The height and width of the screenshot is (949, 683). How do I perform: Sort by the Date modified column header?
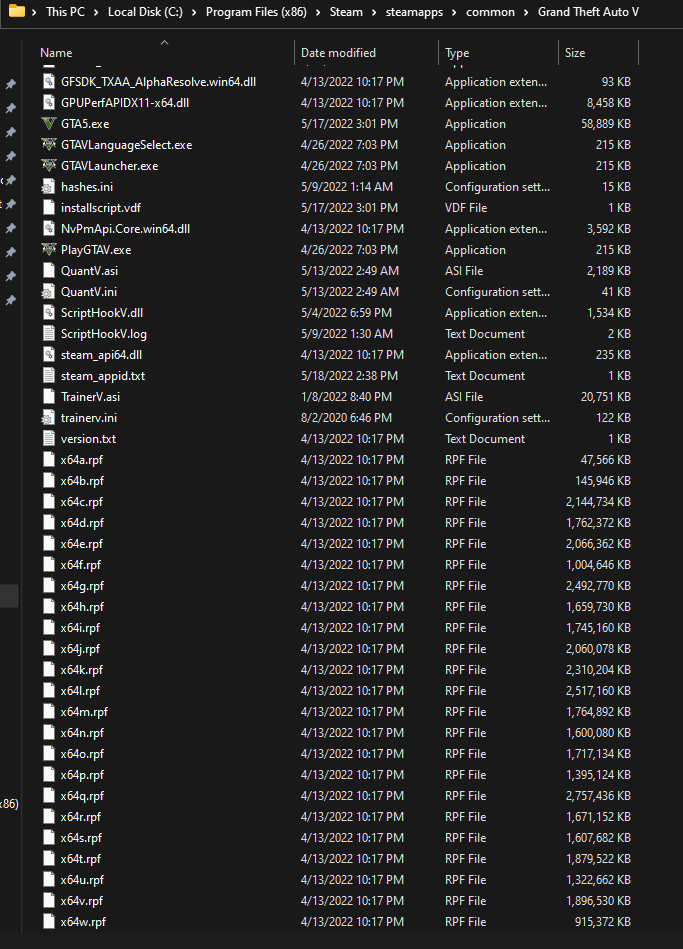pos(338,53)
